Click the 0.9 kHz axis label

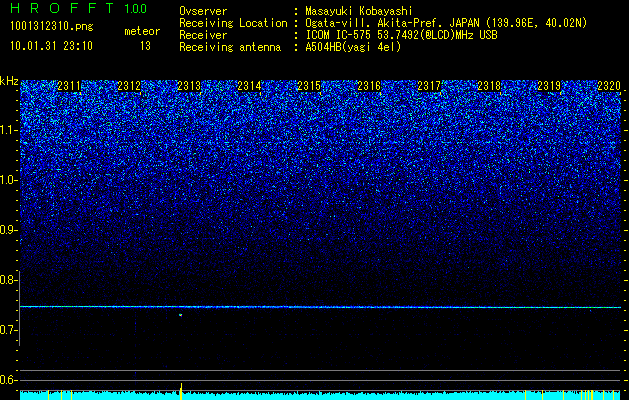pos(9,230)
